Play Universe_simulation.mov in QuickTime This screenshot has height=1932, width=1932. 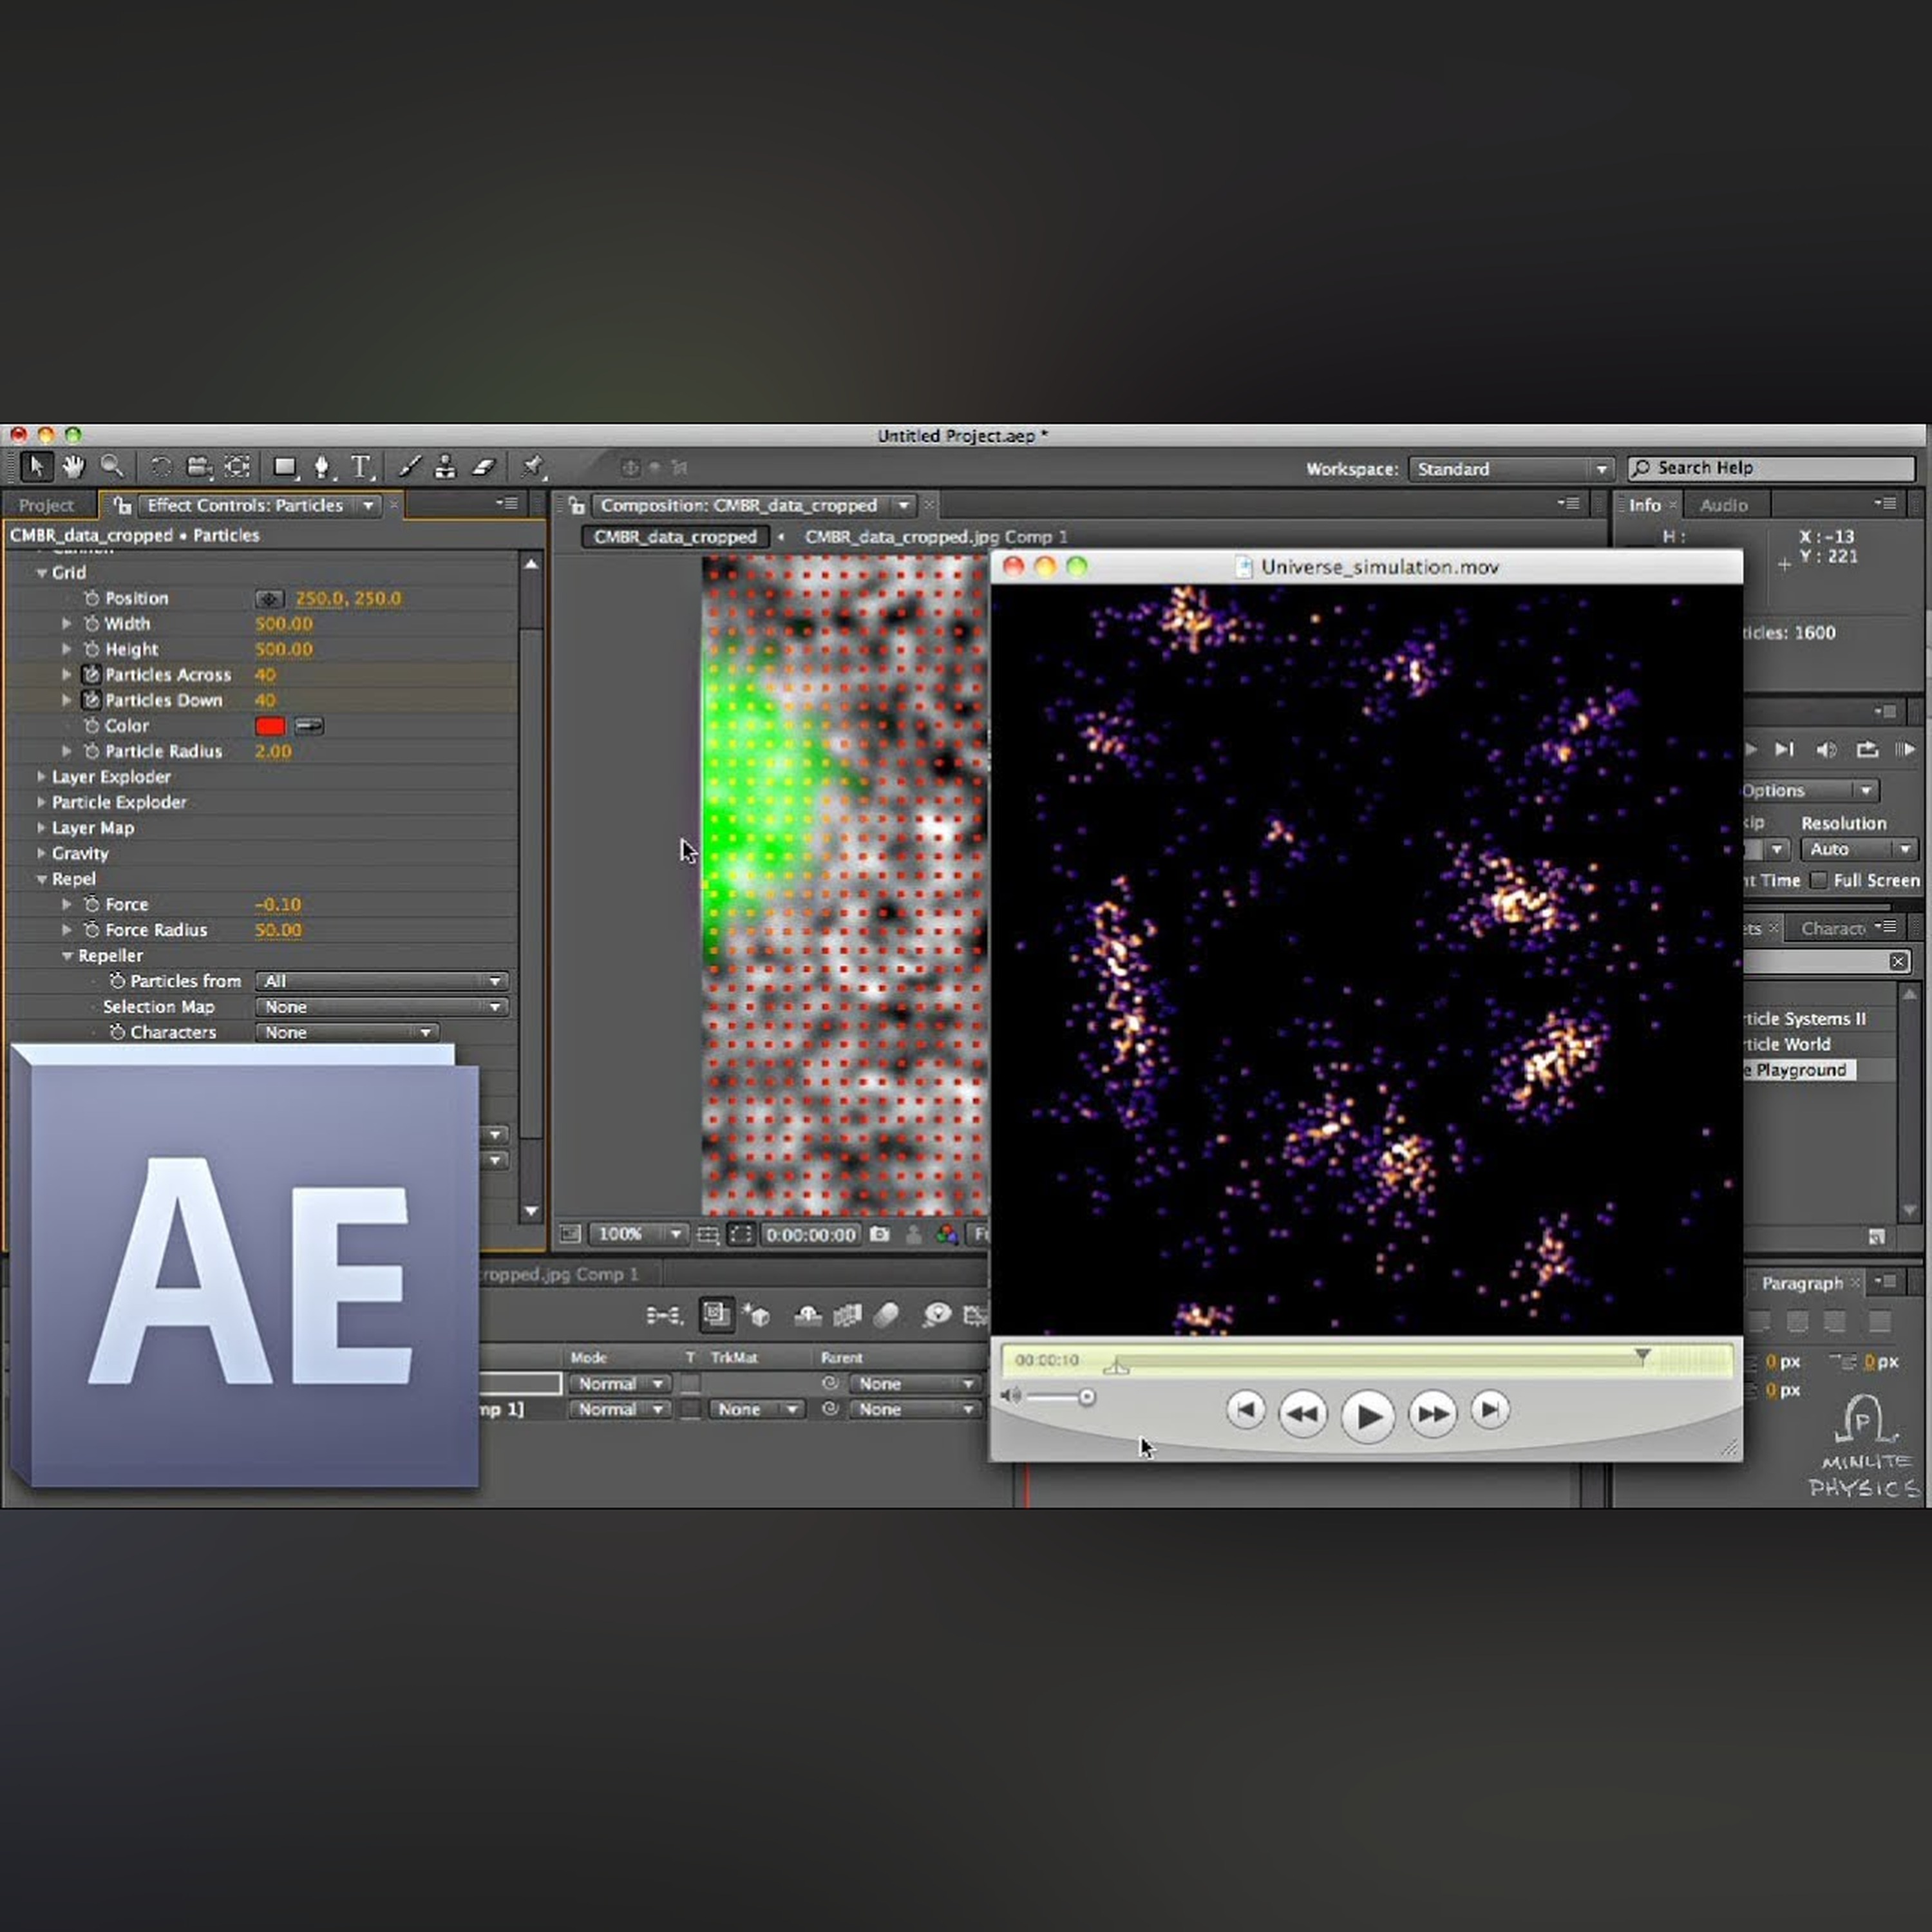(x=1367, y=1416)
